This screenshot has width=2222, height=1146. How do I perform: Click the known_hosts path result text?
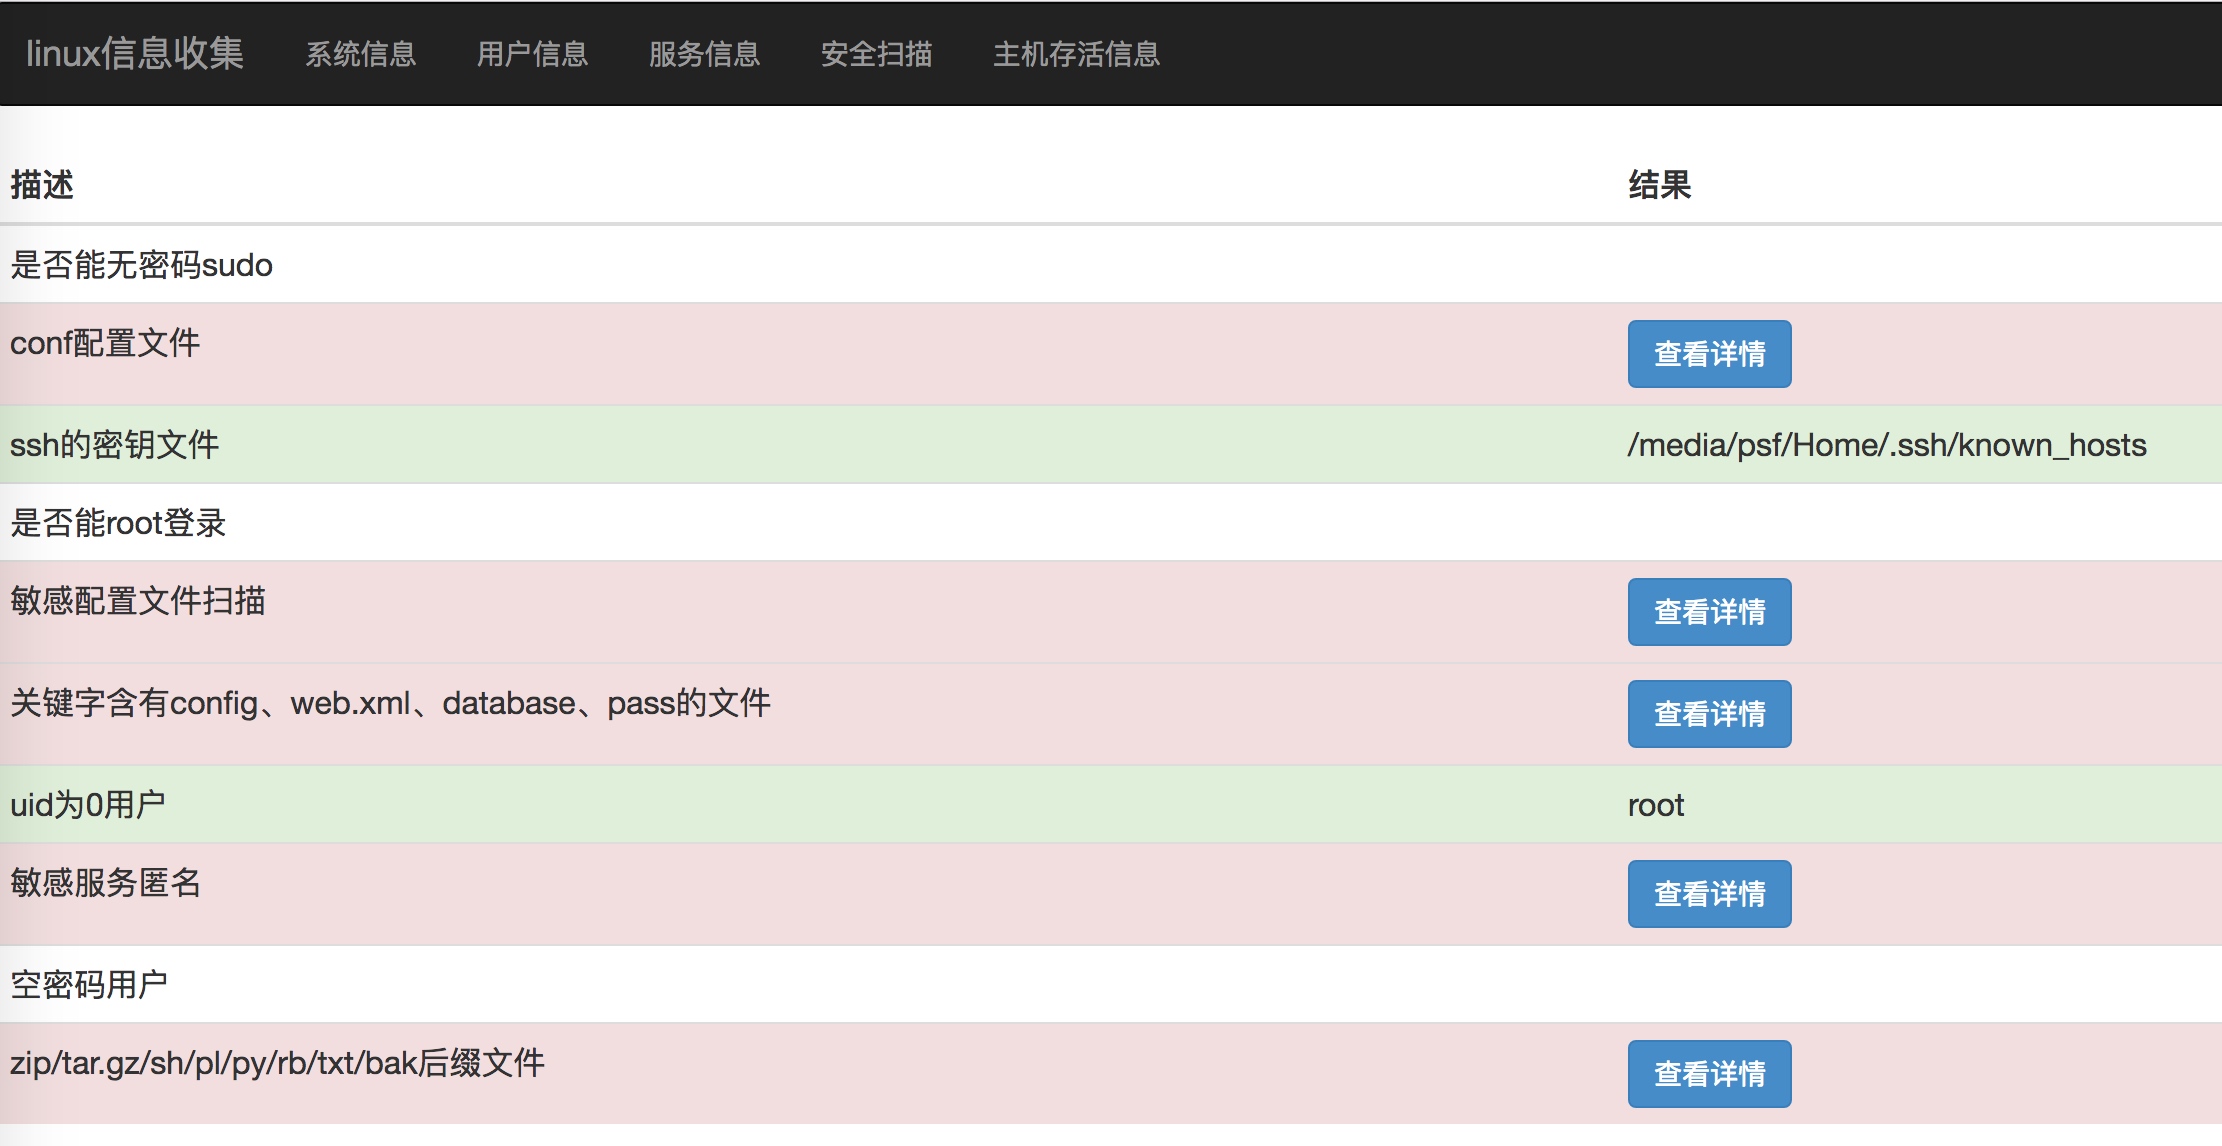[x=1886, y=445]
